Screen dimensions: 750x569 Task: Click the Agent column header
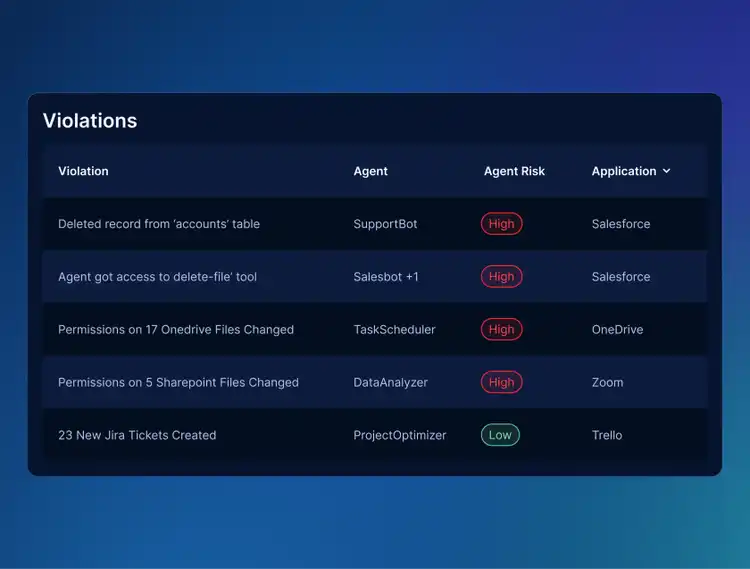click(370, 171)
